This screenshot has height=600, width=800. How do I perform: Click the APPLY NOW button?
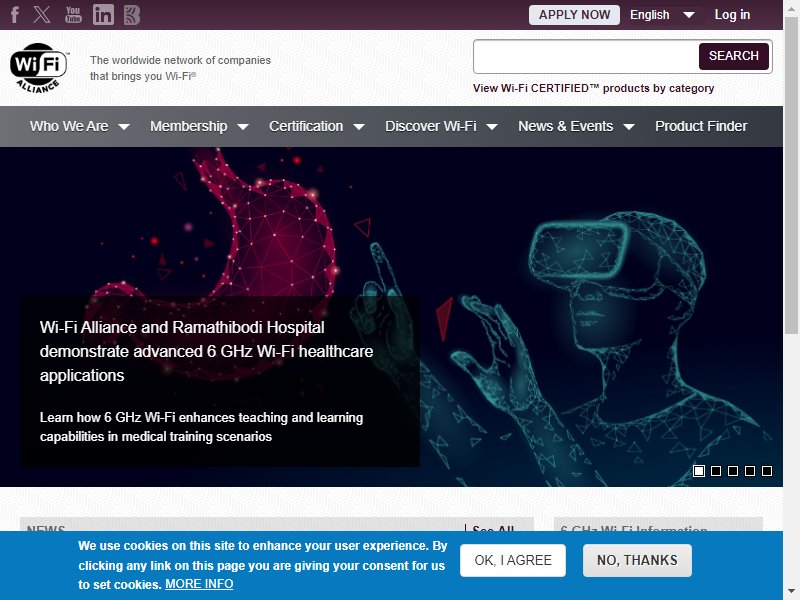click(574, 15)
